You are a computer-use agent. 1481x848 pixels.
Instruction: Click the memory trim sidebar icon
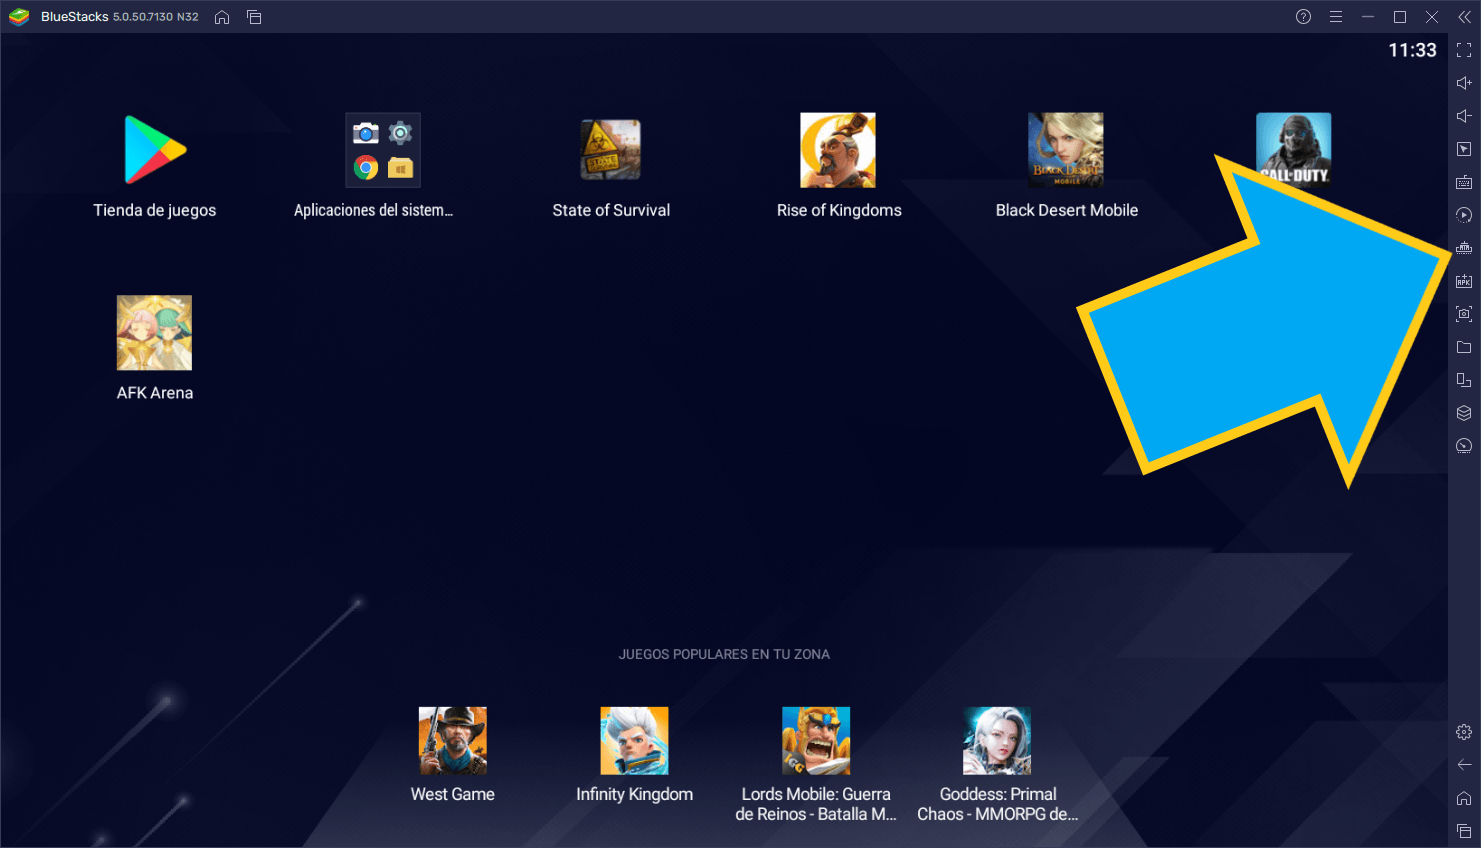[1464, 248]
